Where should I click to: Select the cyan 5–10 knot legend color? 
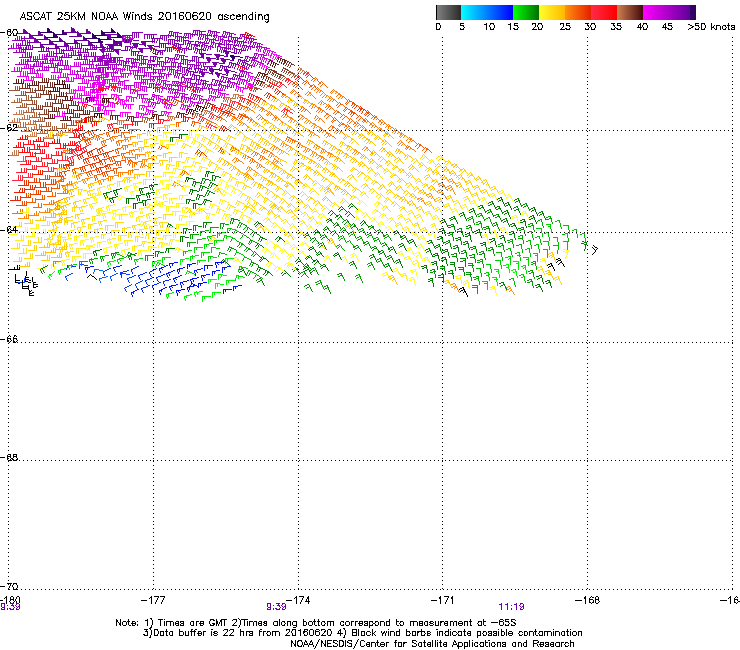(474, 12)
